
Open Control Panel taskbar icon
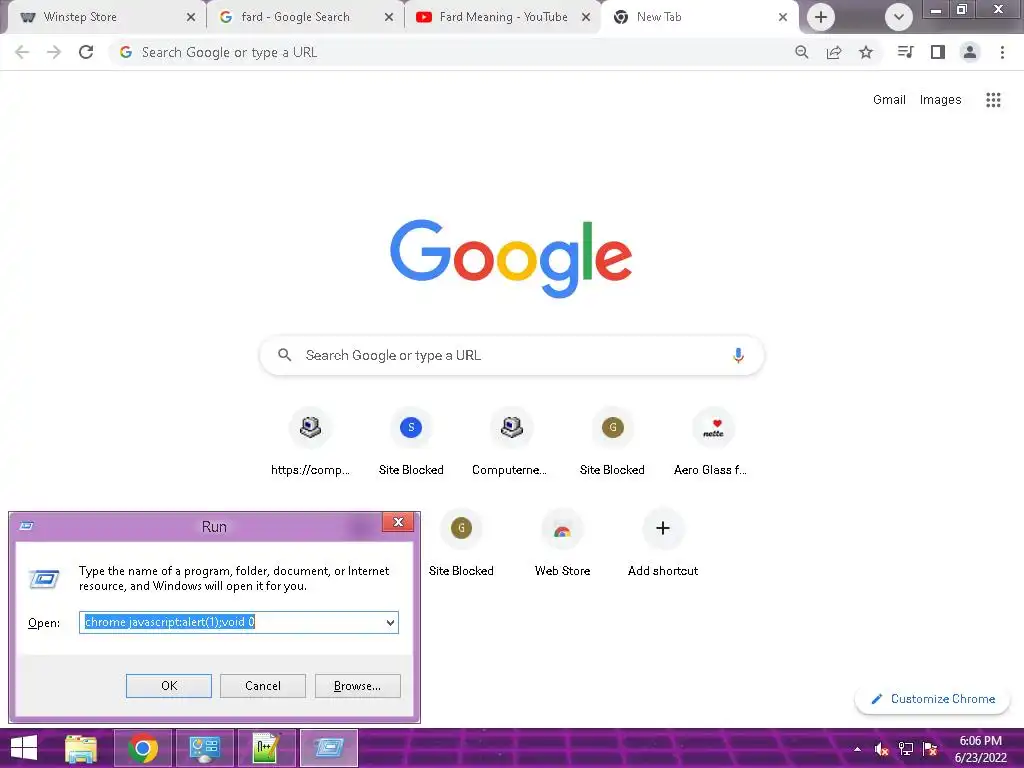pos(204,748)
